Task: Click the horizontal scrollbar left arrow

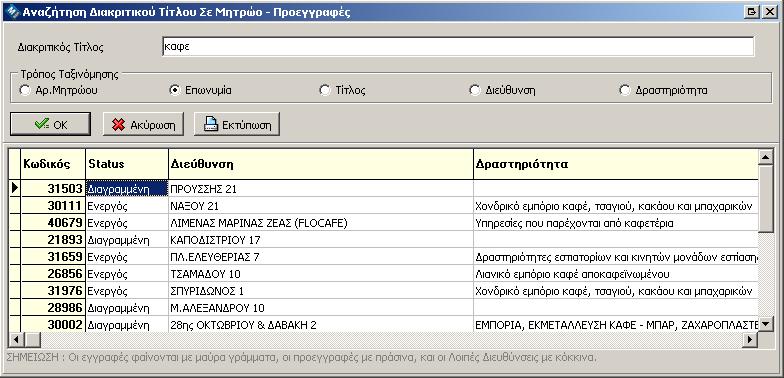Action: (16, 340)
